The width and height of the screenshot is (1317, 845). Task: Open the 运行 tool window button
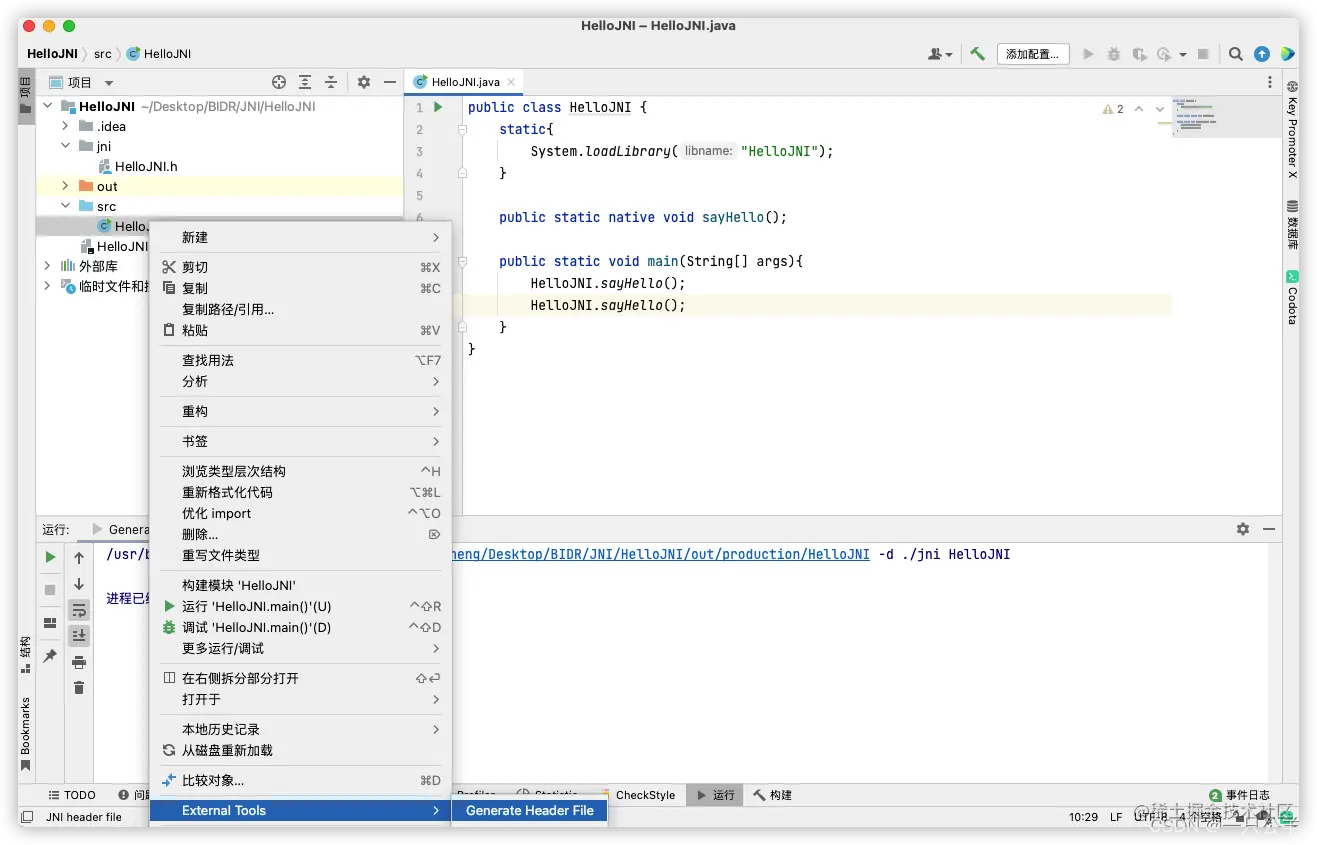click(x=716, y=795)
